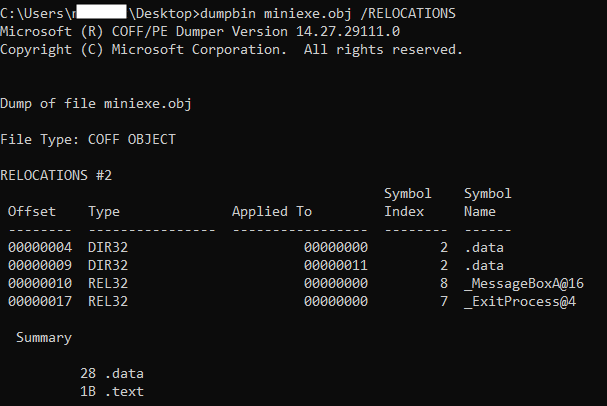This screenshot has width=607, height=406.
Task: Click the 'File Type: COFF OBJECT' line
Action: (x=87, y=139)
